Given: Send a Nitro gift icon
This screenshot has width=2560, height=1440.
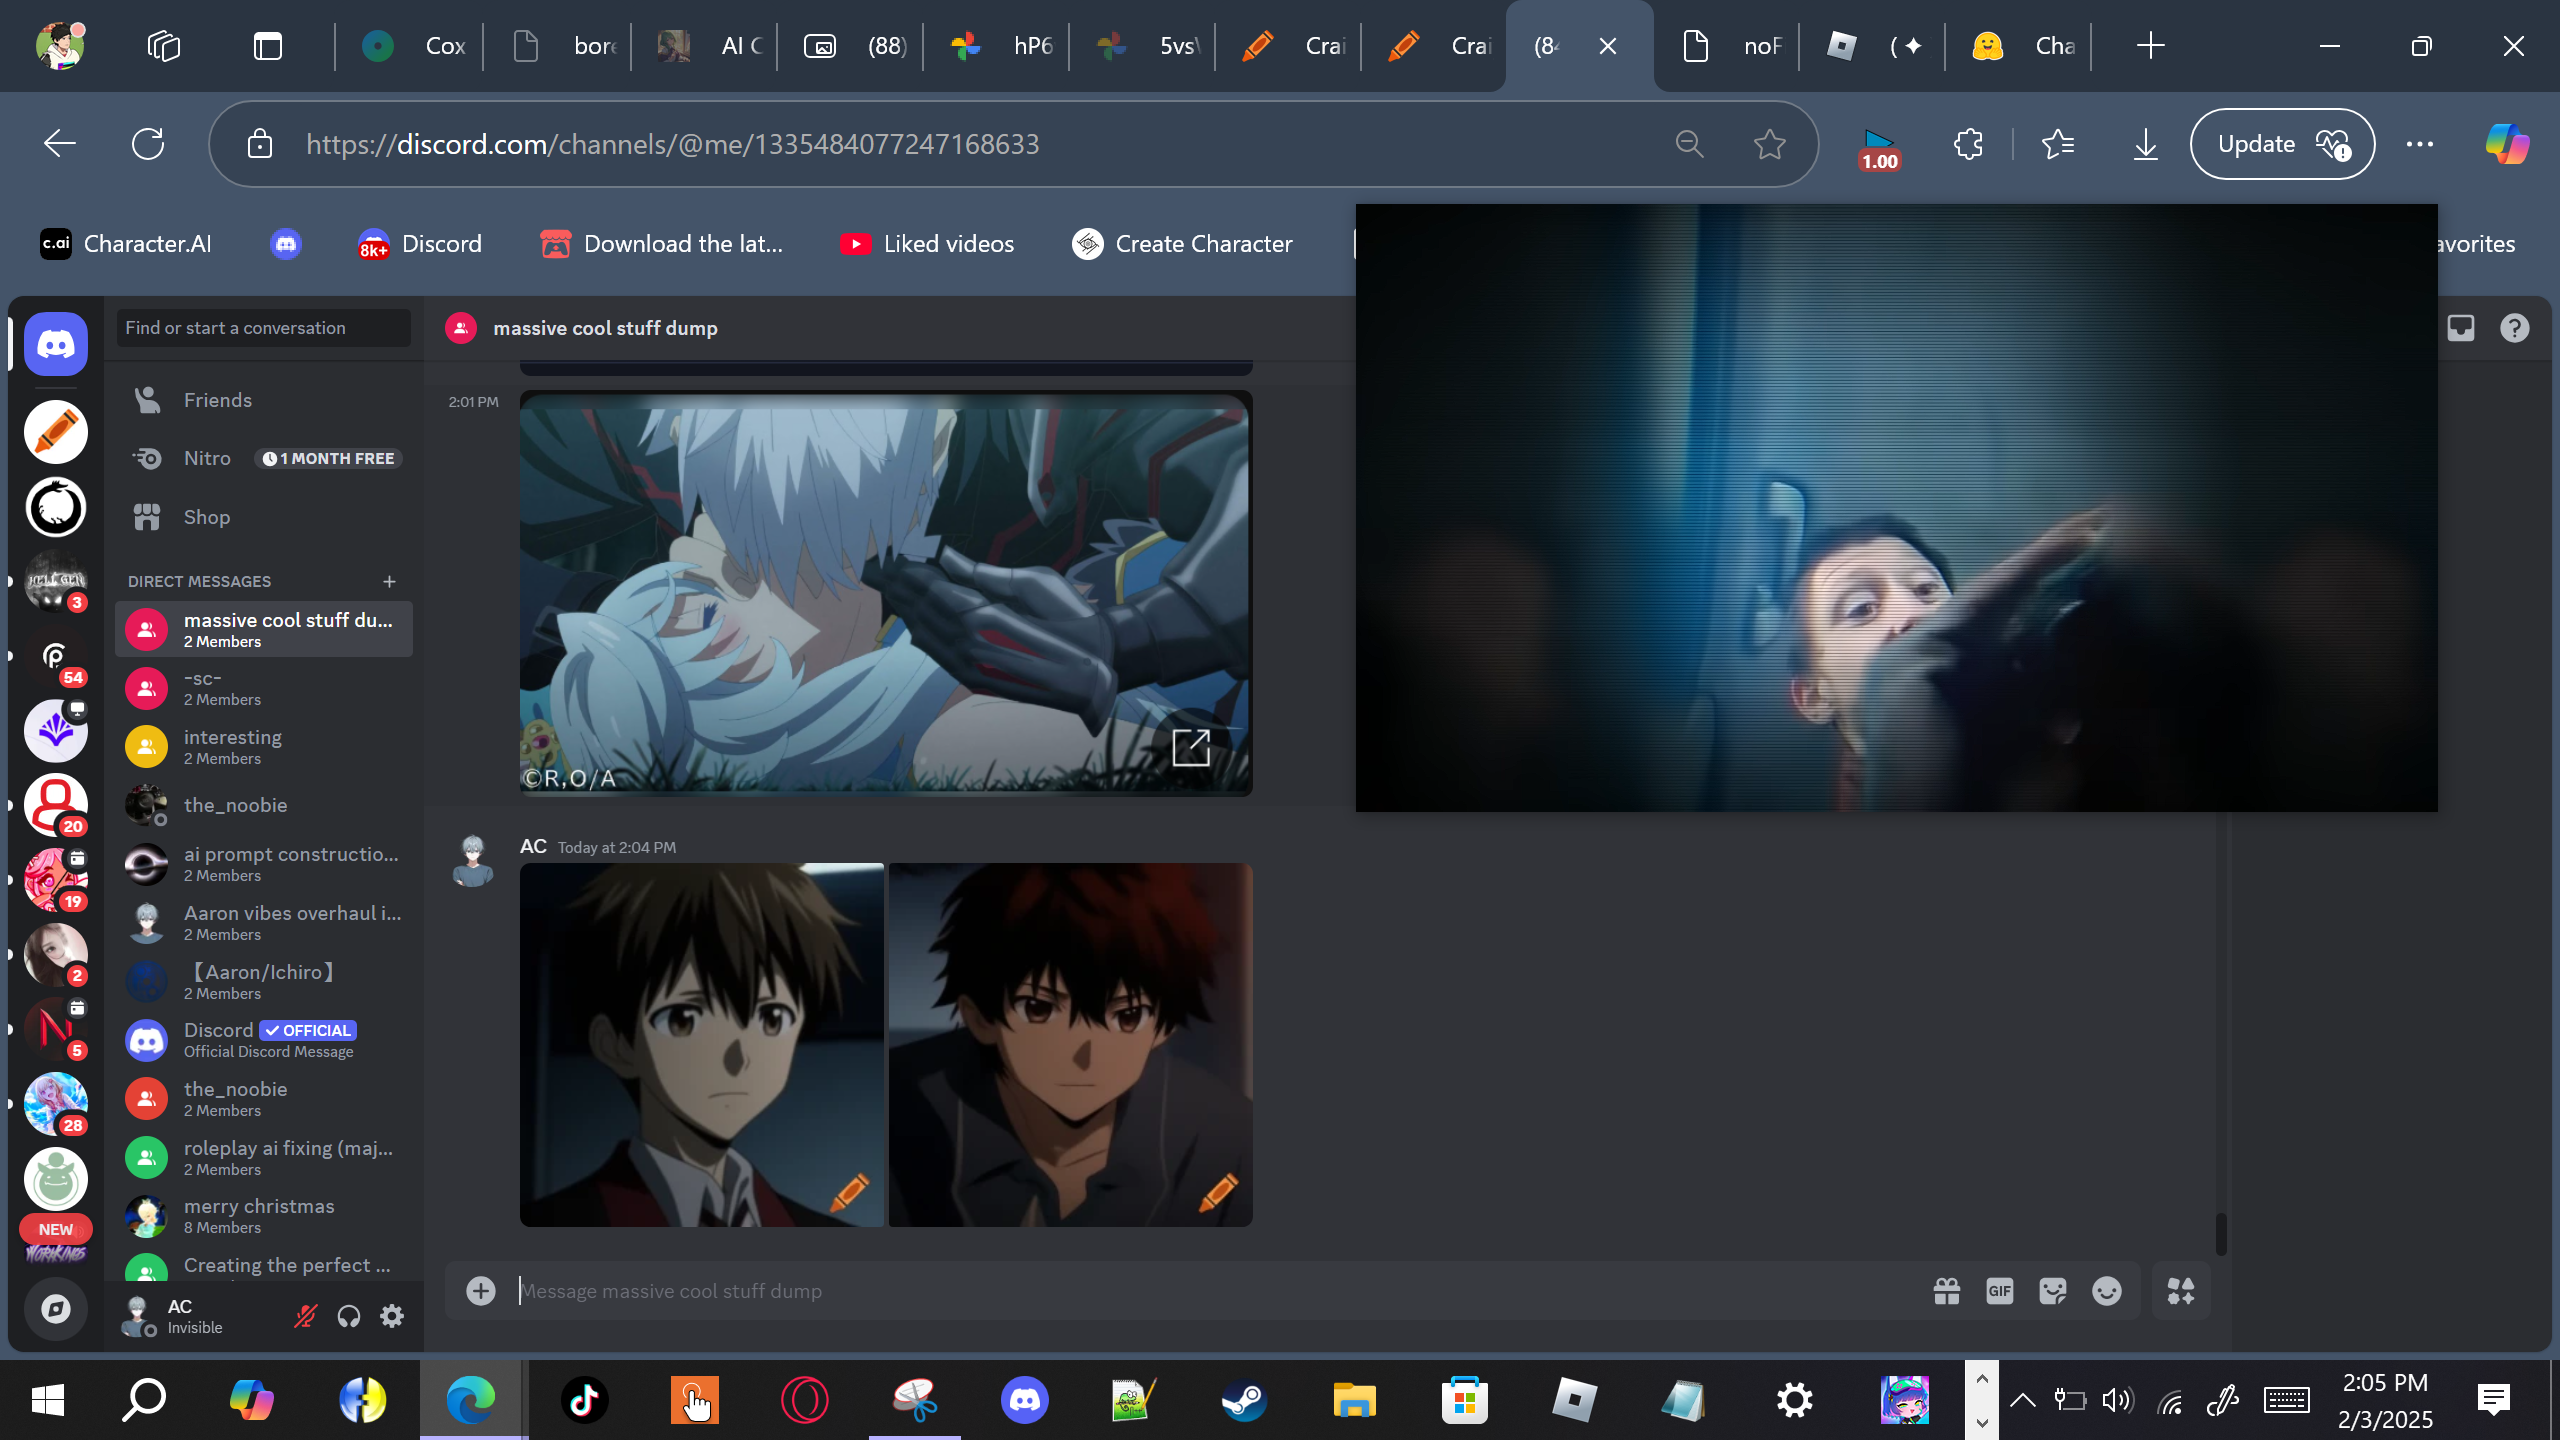Looking at the screenshot, I should point(1947,1291).
